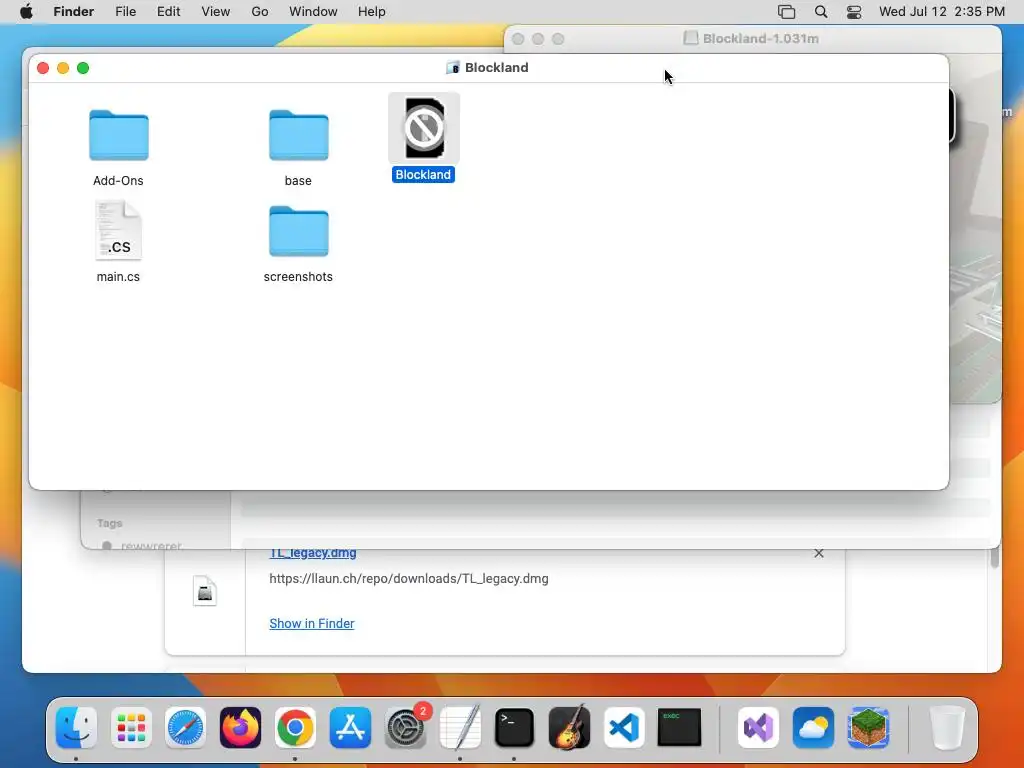Viewport: 1024px width, 768px height.
Task: Open Visual Studio from the Dock
Action: pyautogui.click(x=758, y=727)
